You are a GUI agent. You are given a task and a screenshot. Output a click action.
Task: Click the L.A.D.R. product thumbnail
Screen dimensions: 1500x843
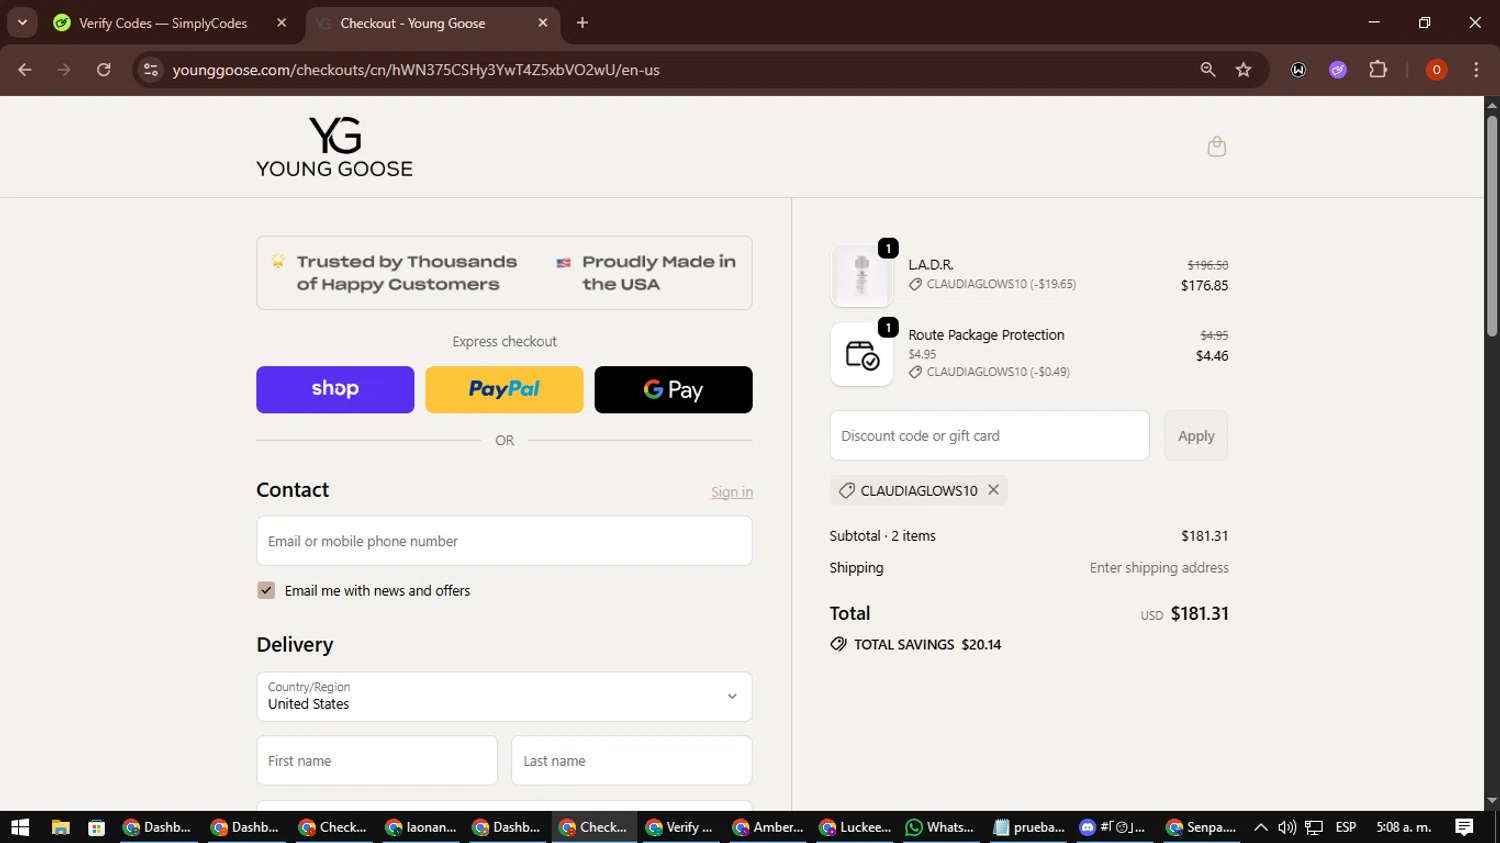861,275
